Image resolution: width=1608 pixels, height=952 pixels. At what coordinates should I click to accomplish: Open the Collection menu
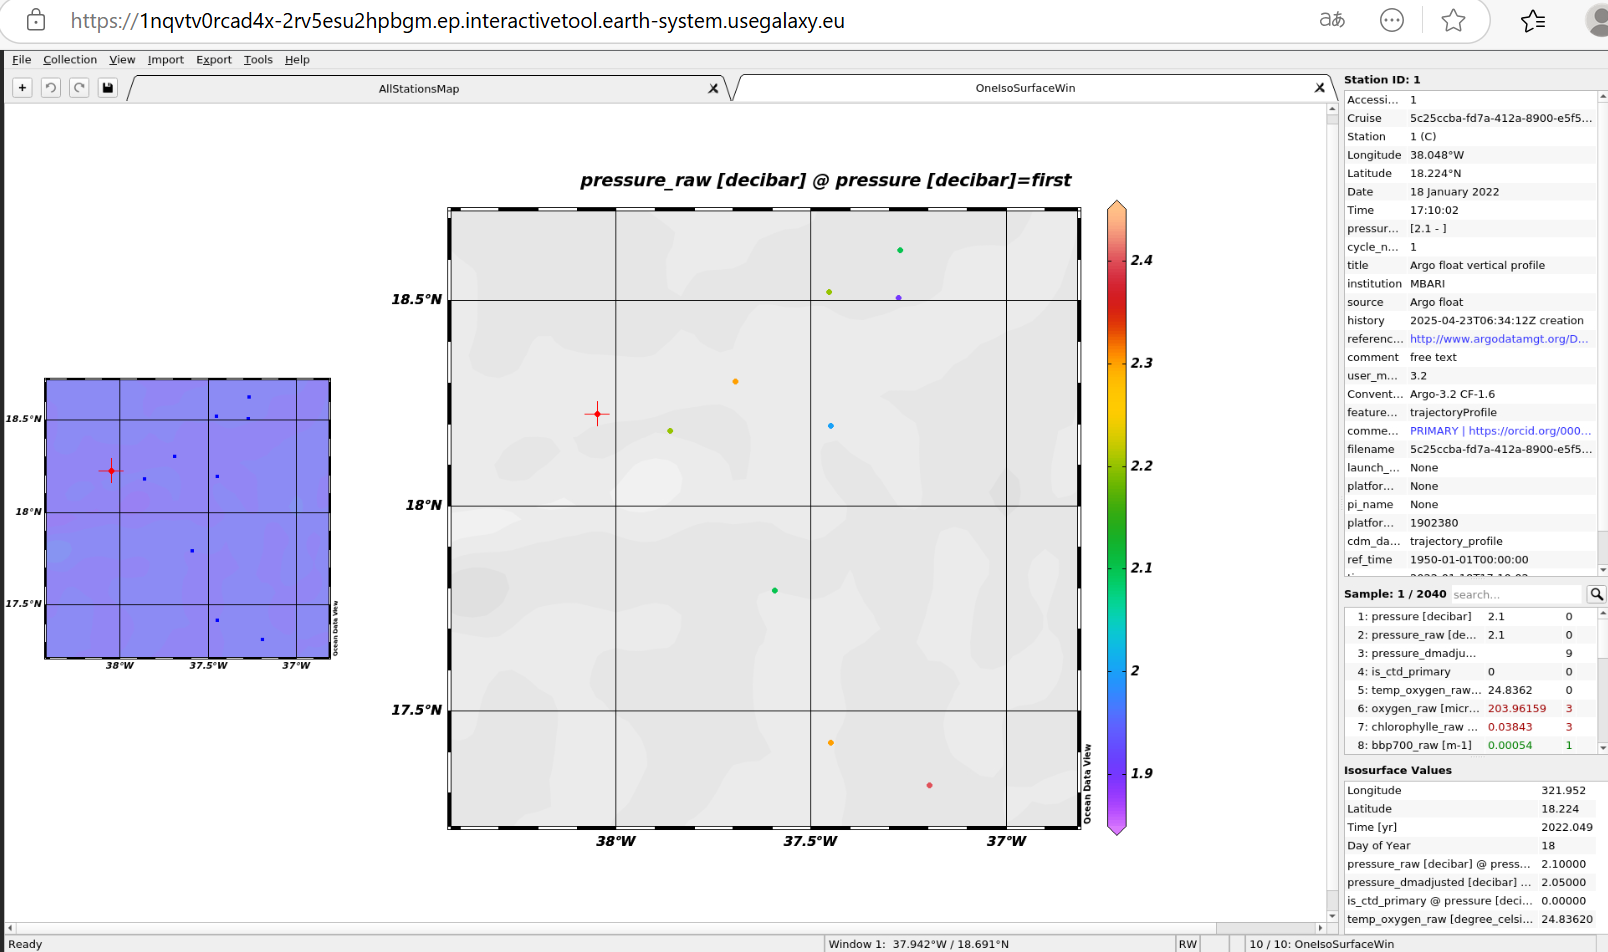70,59
